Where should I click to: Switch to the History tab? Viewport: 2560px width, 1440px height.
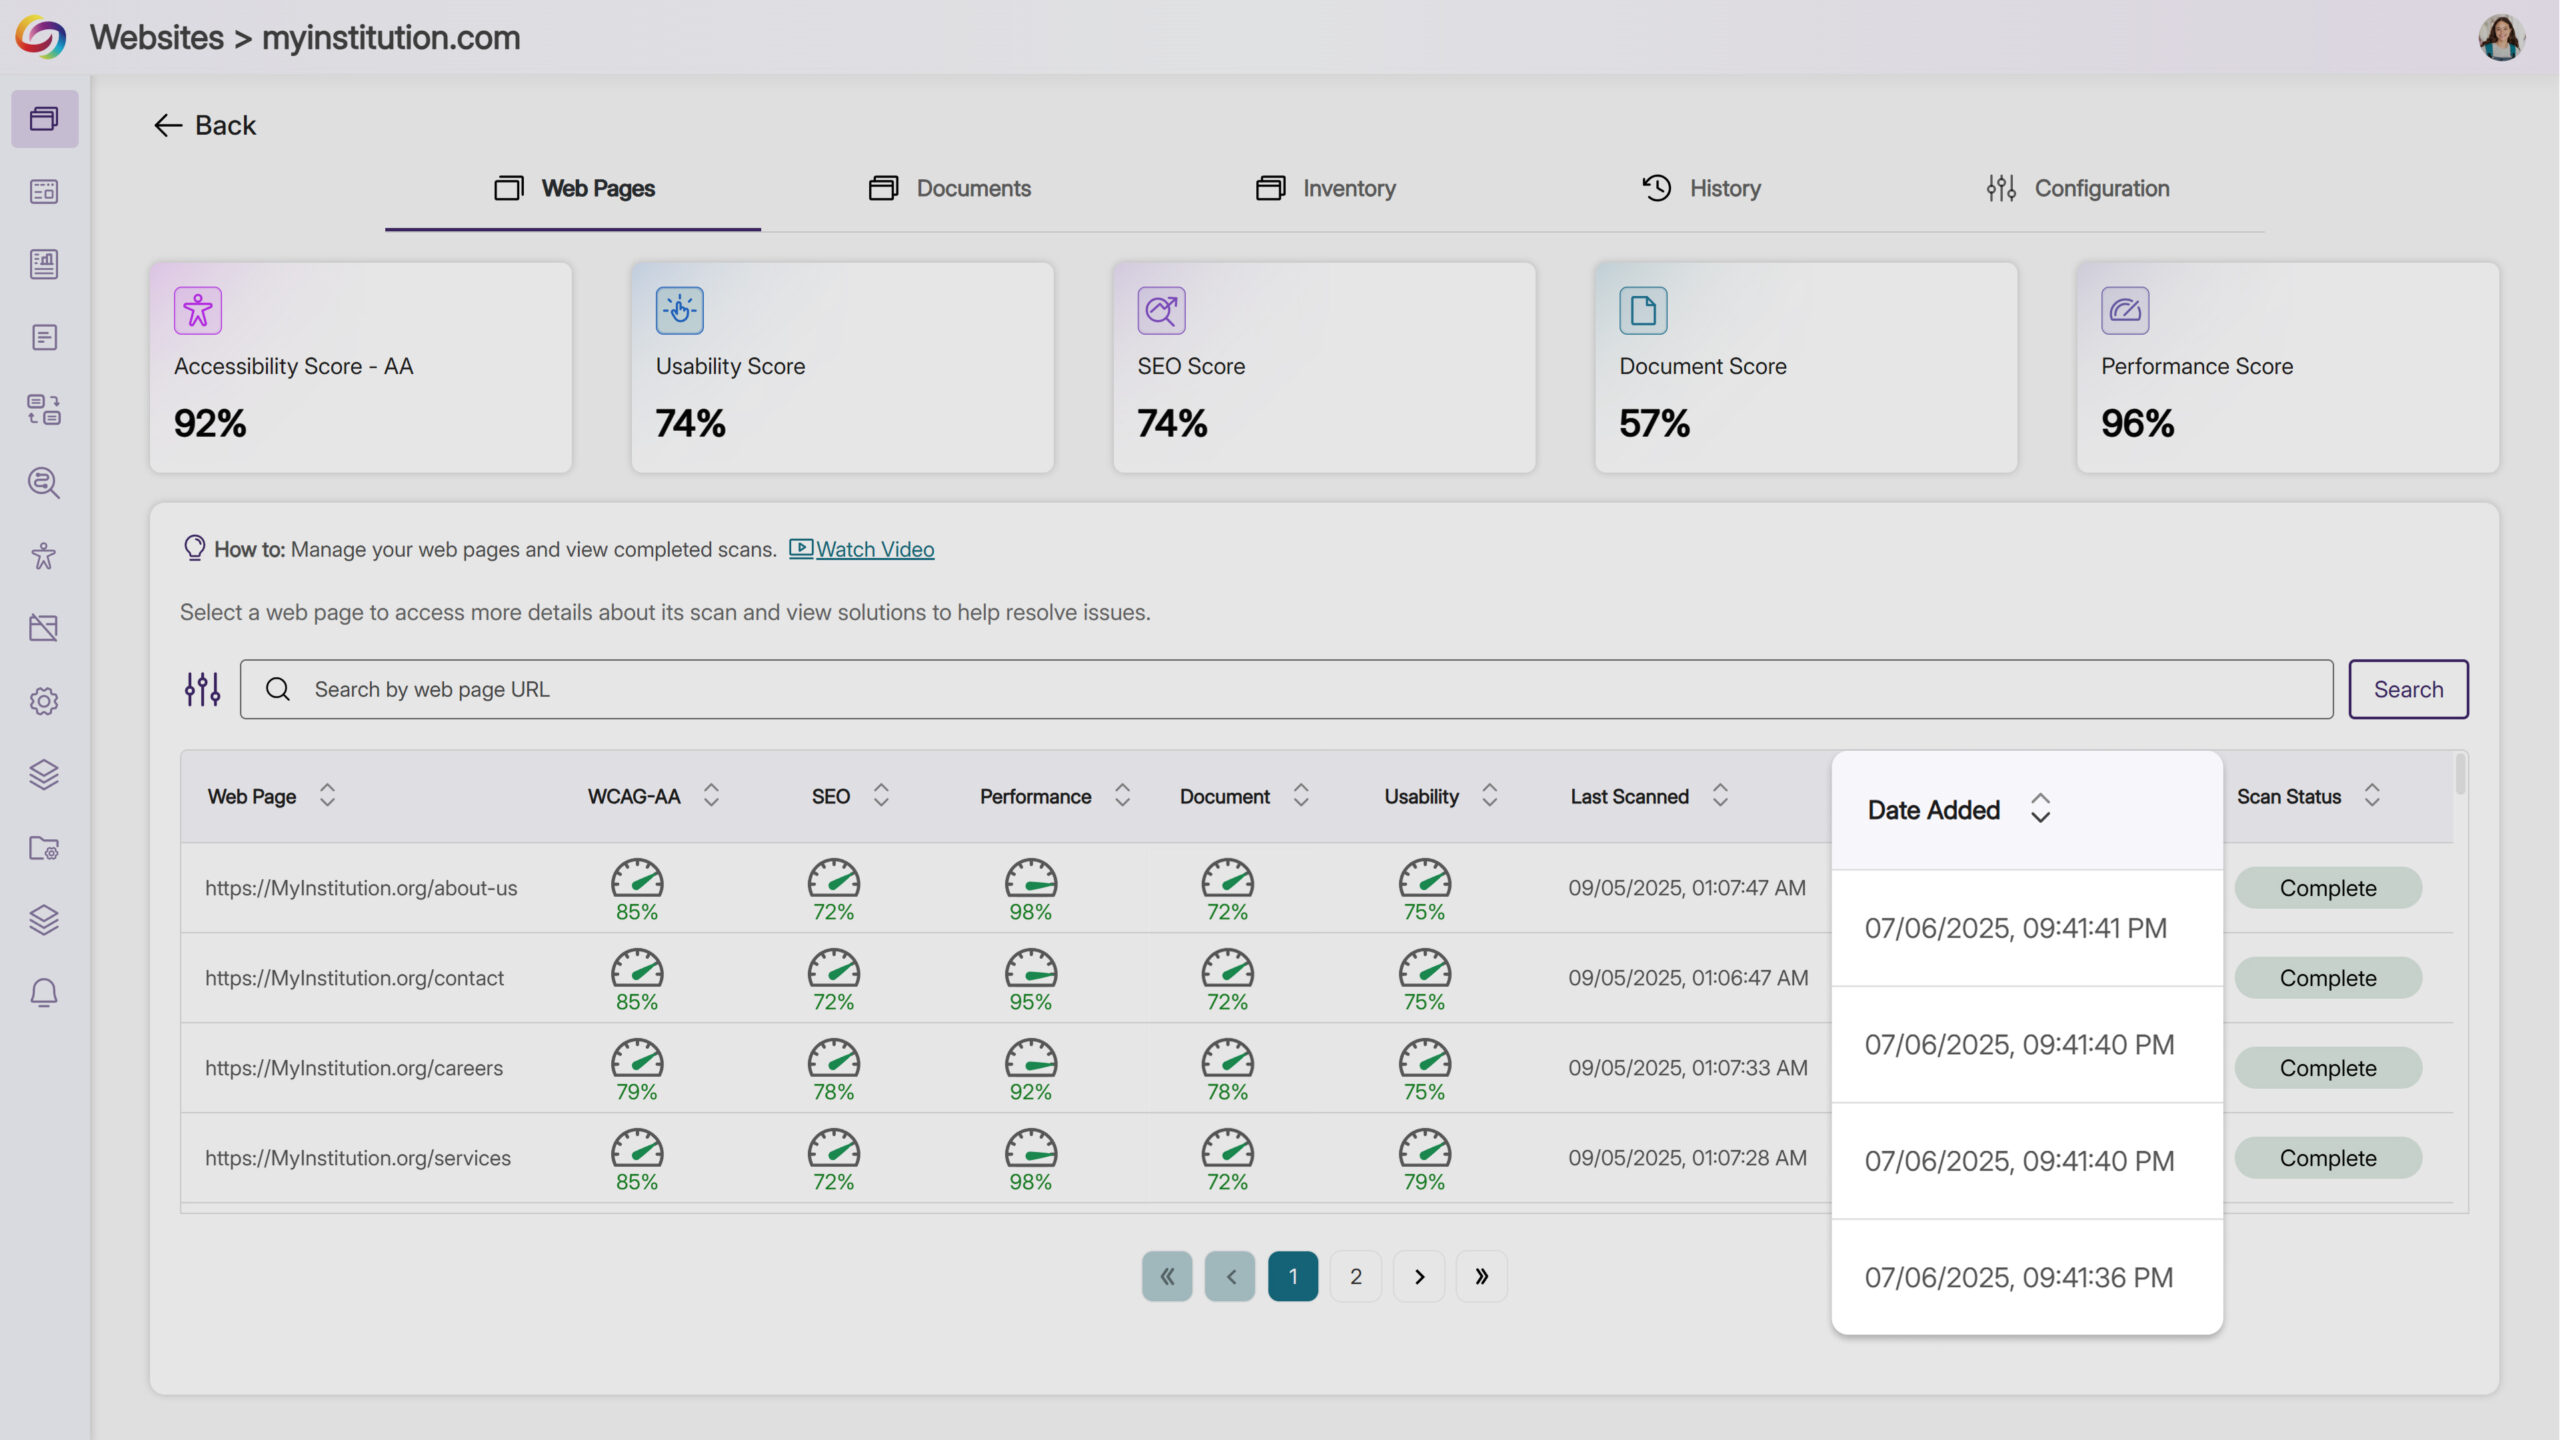pos(1701,188)
